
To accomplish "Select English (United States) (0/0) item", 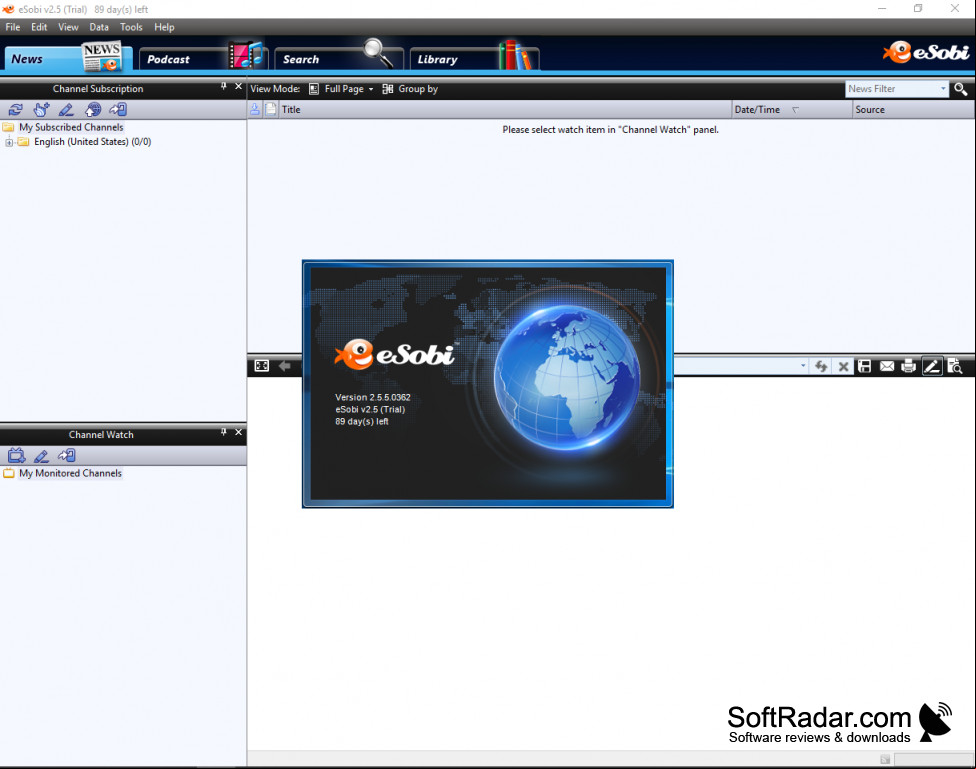I will click(93, 142).
